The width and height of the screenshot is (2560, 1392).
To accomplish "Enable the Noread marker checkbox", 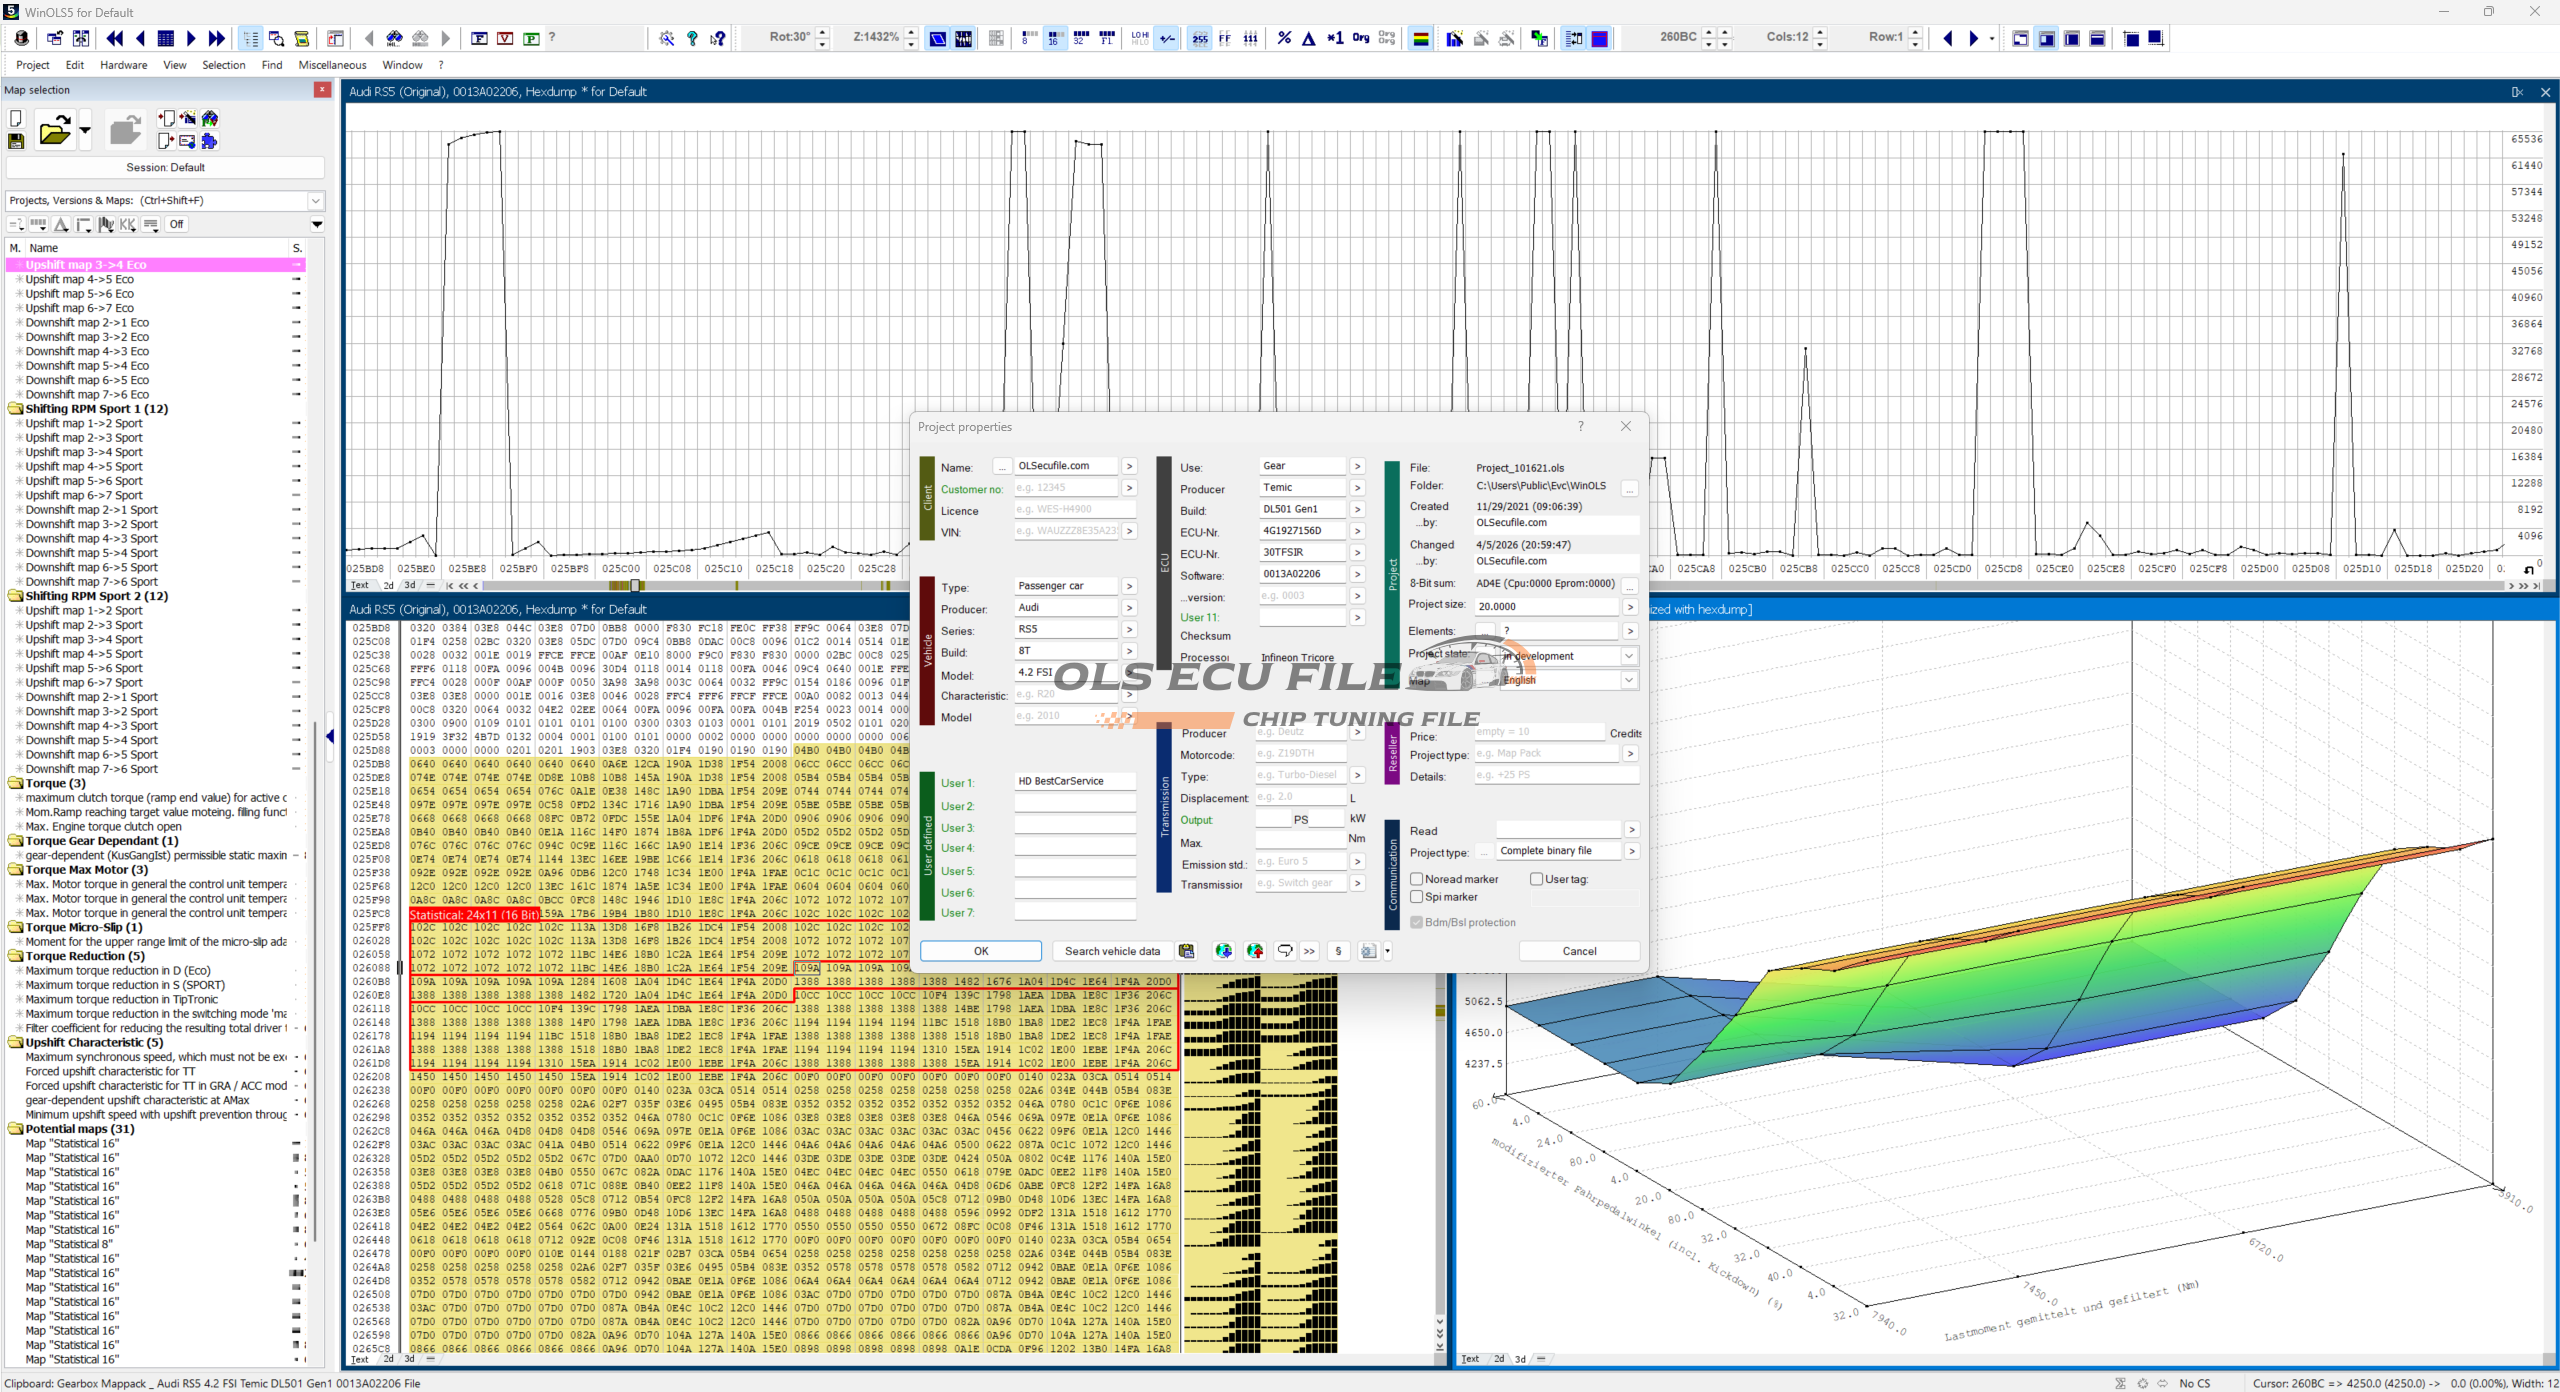I will (x=1417, y=879).
